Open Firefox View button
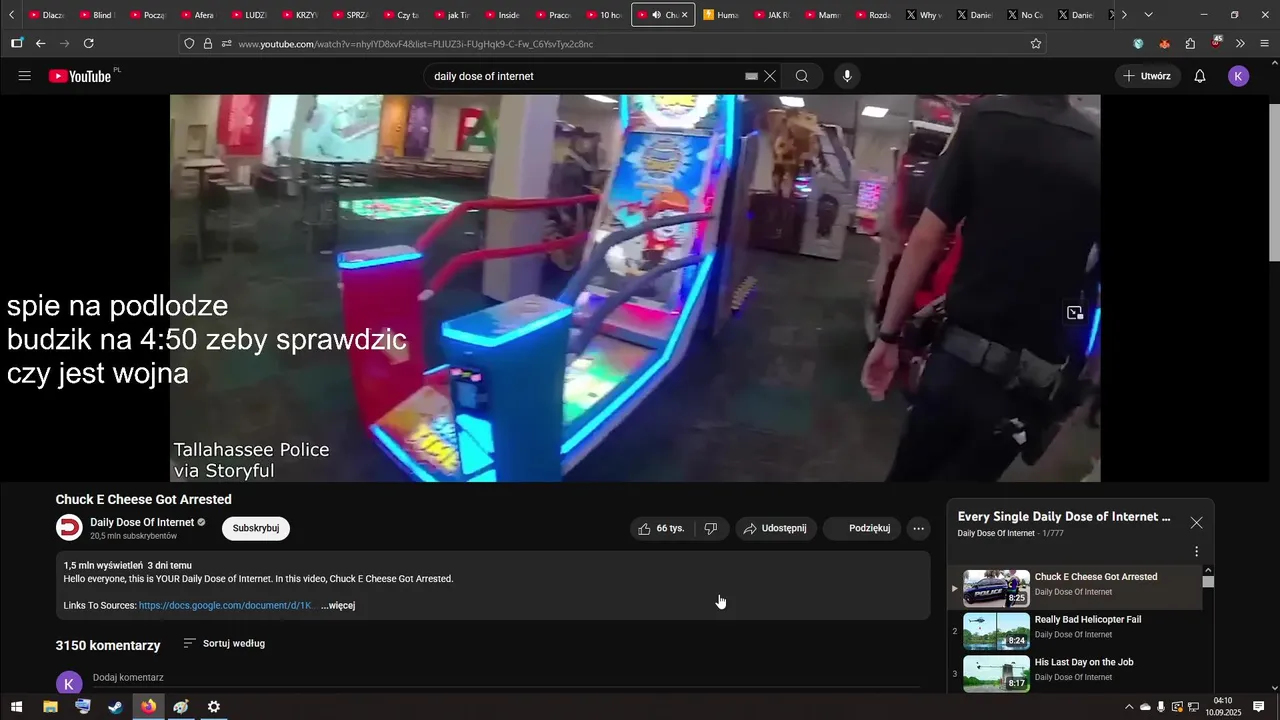1280x720 pixels. tap(17, 43)
